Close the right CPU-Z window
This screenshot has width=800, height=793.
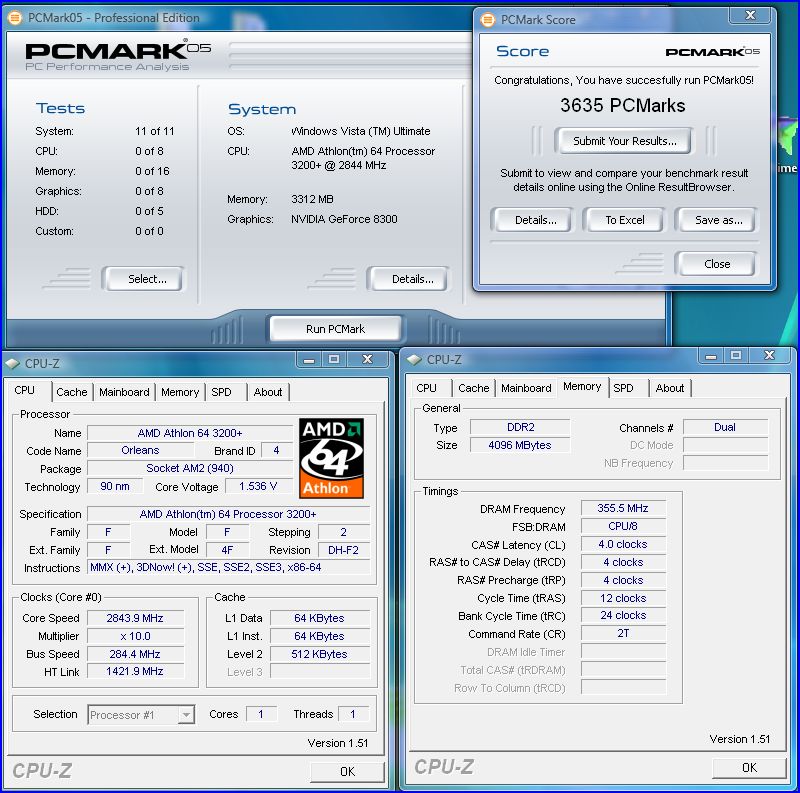point(769,356)
